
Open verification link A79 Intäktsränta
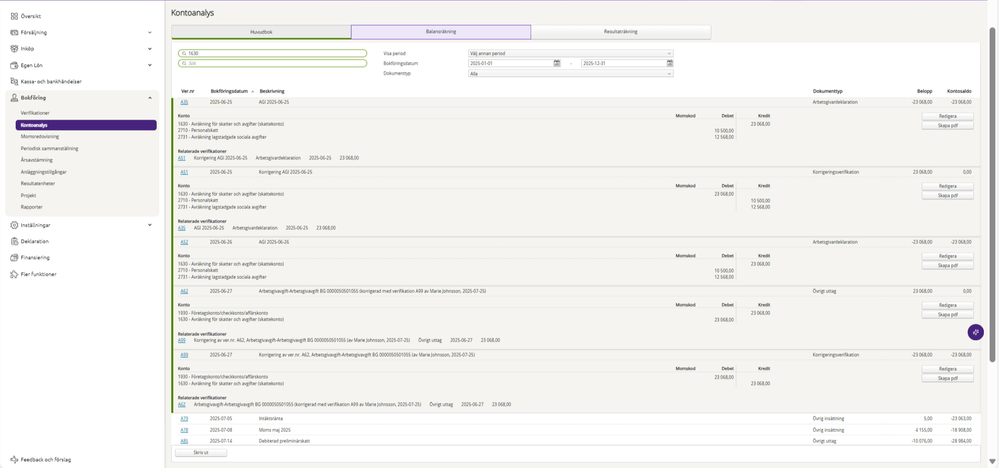(x=184, y=418)
